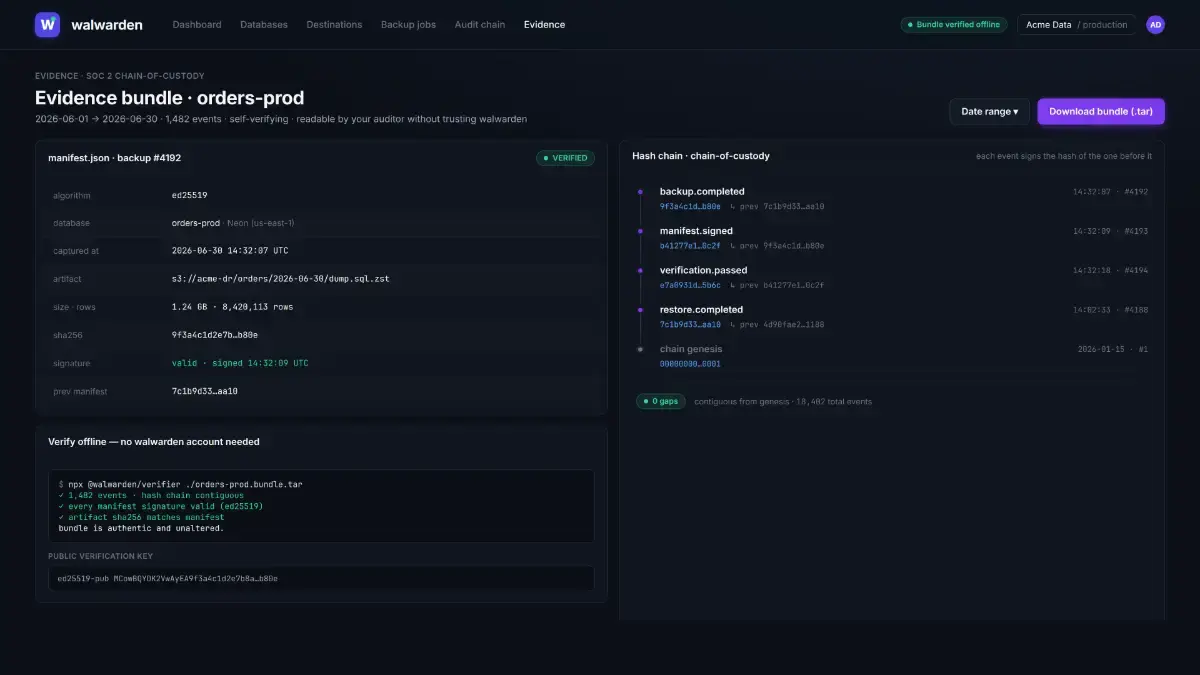Open the Dashboard tab
Screen dimensions: 1200x675
click(x=197, y=25)
